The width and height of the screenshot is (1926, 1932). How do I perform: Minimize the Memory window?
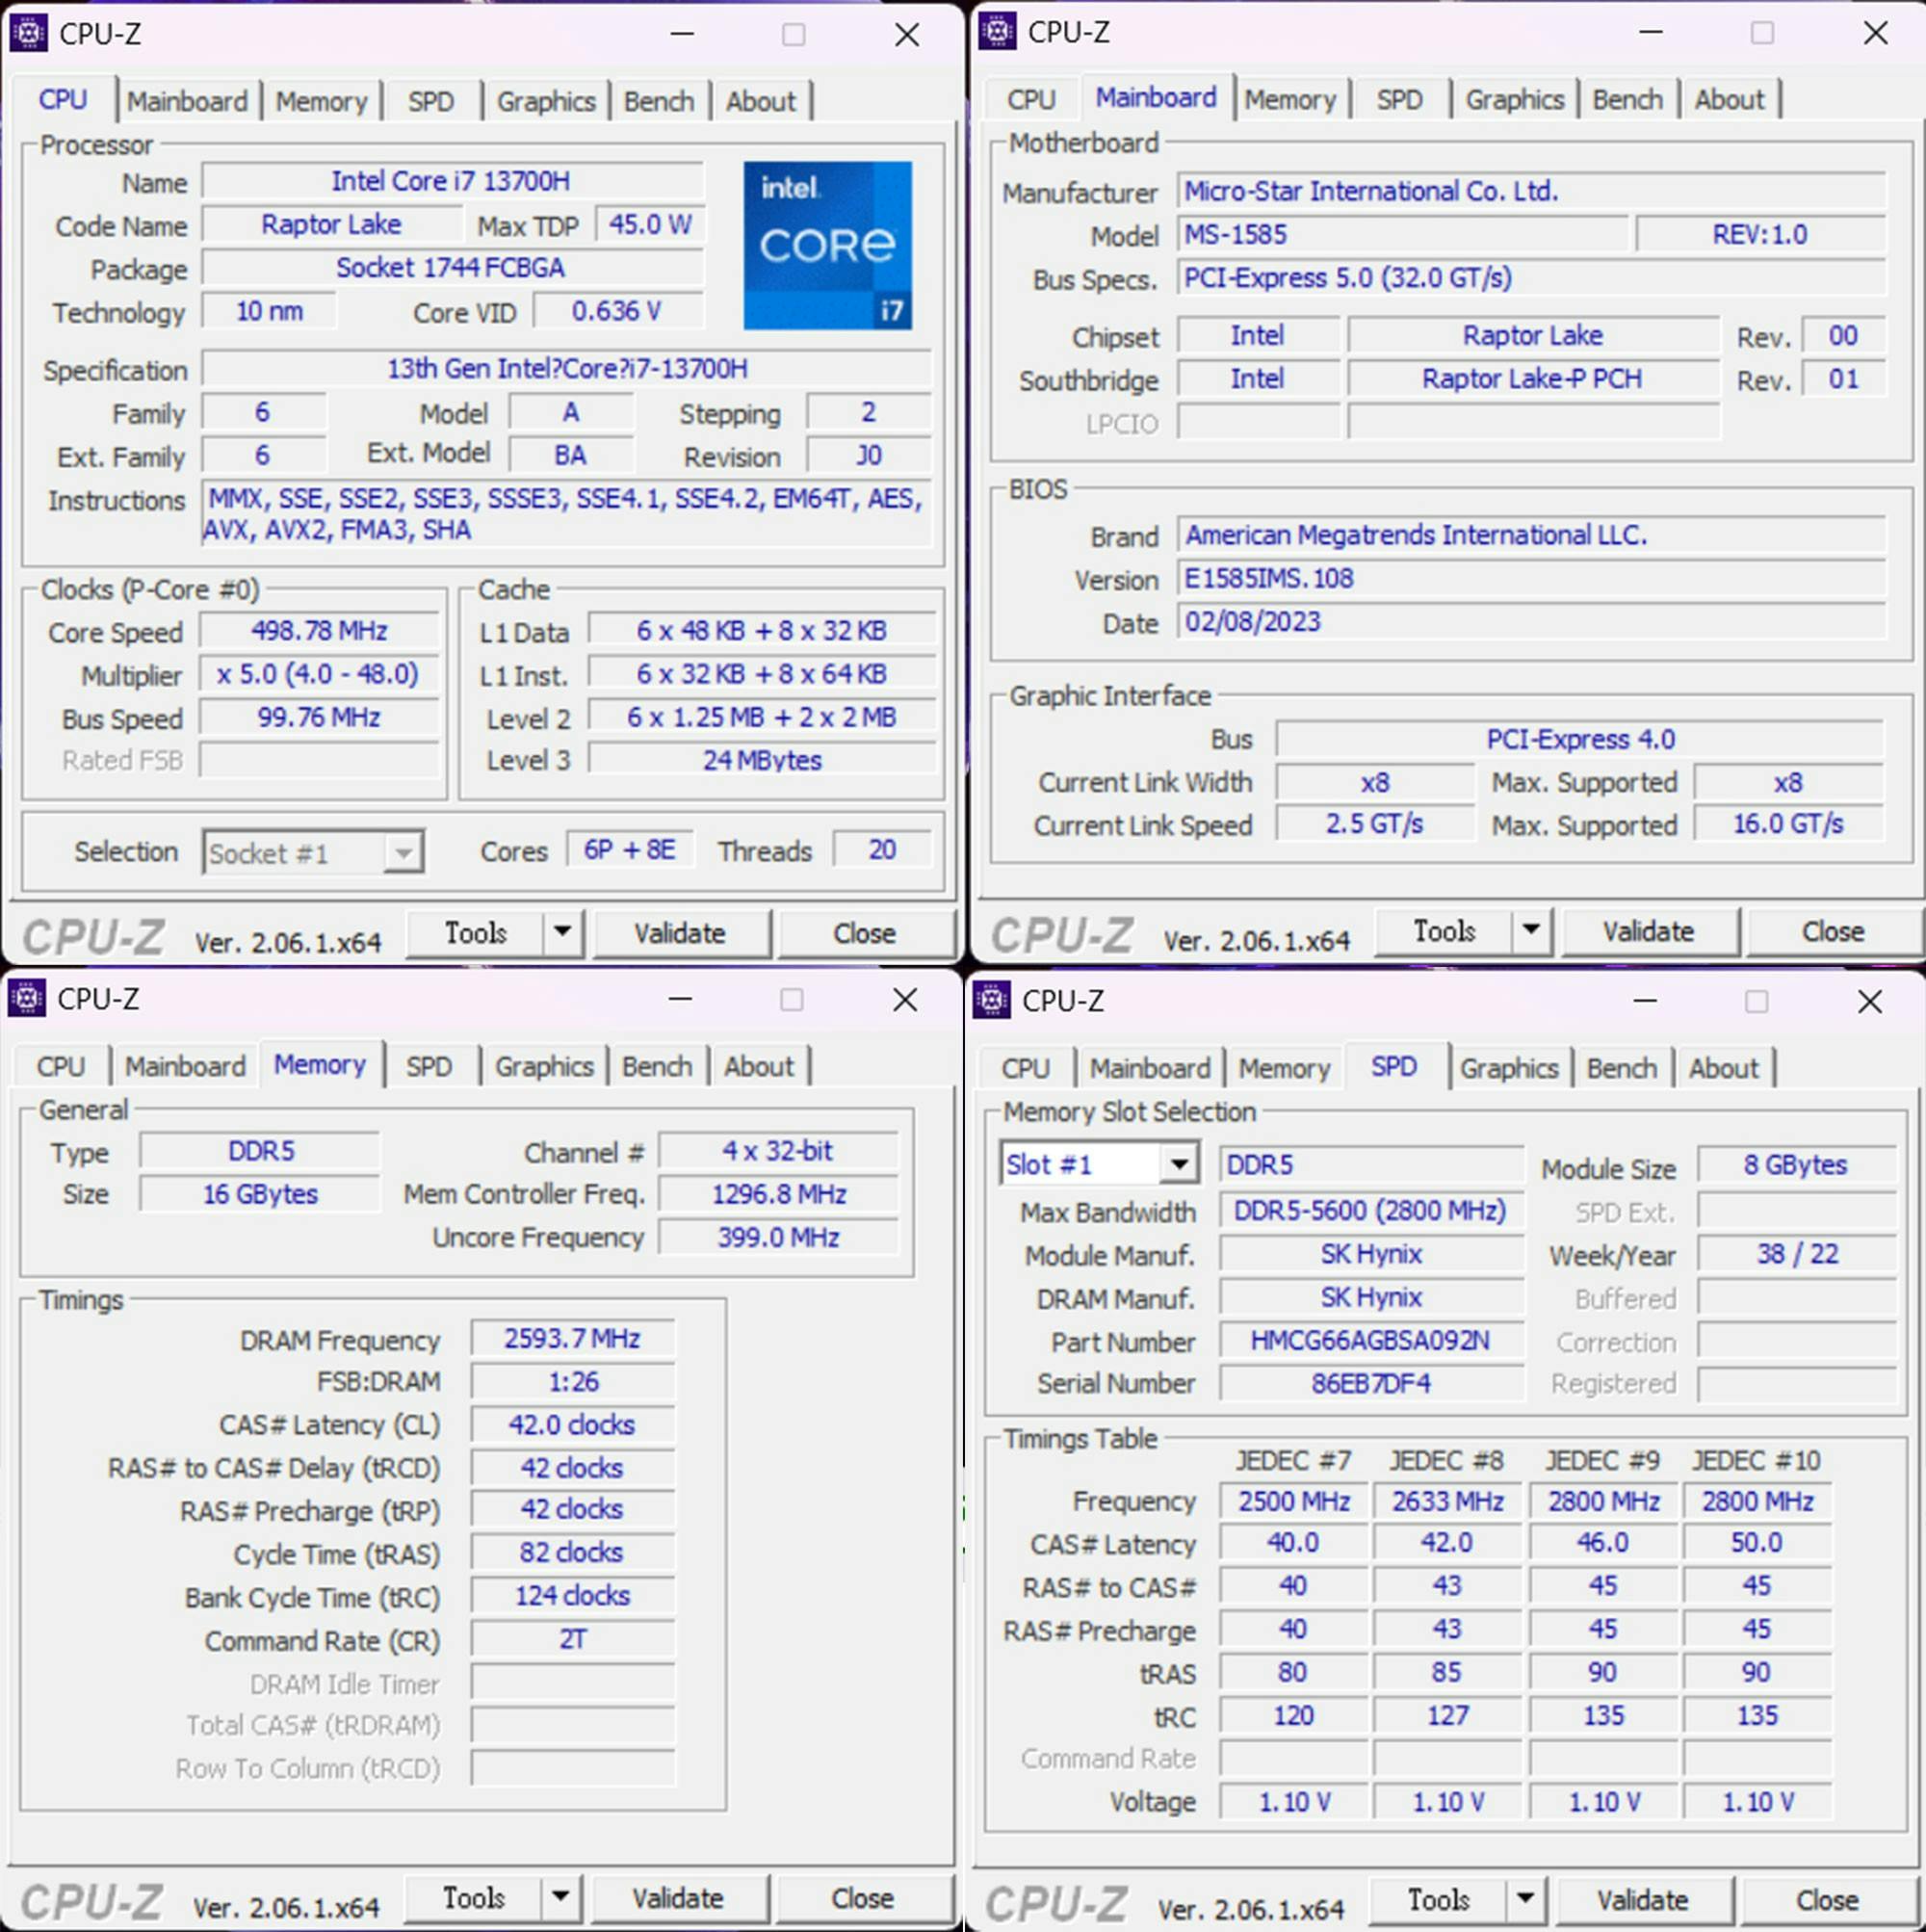[x=680, y=999]
